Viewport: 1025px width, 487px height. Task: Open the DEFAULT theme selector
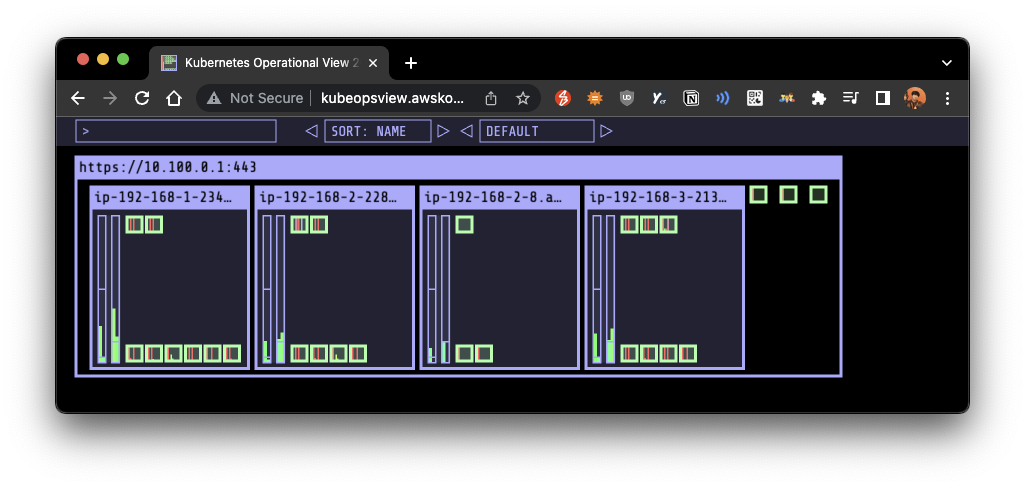[x=537, y=131]
